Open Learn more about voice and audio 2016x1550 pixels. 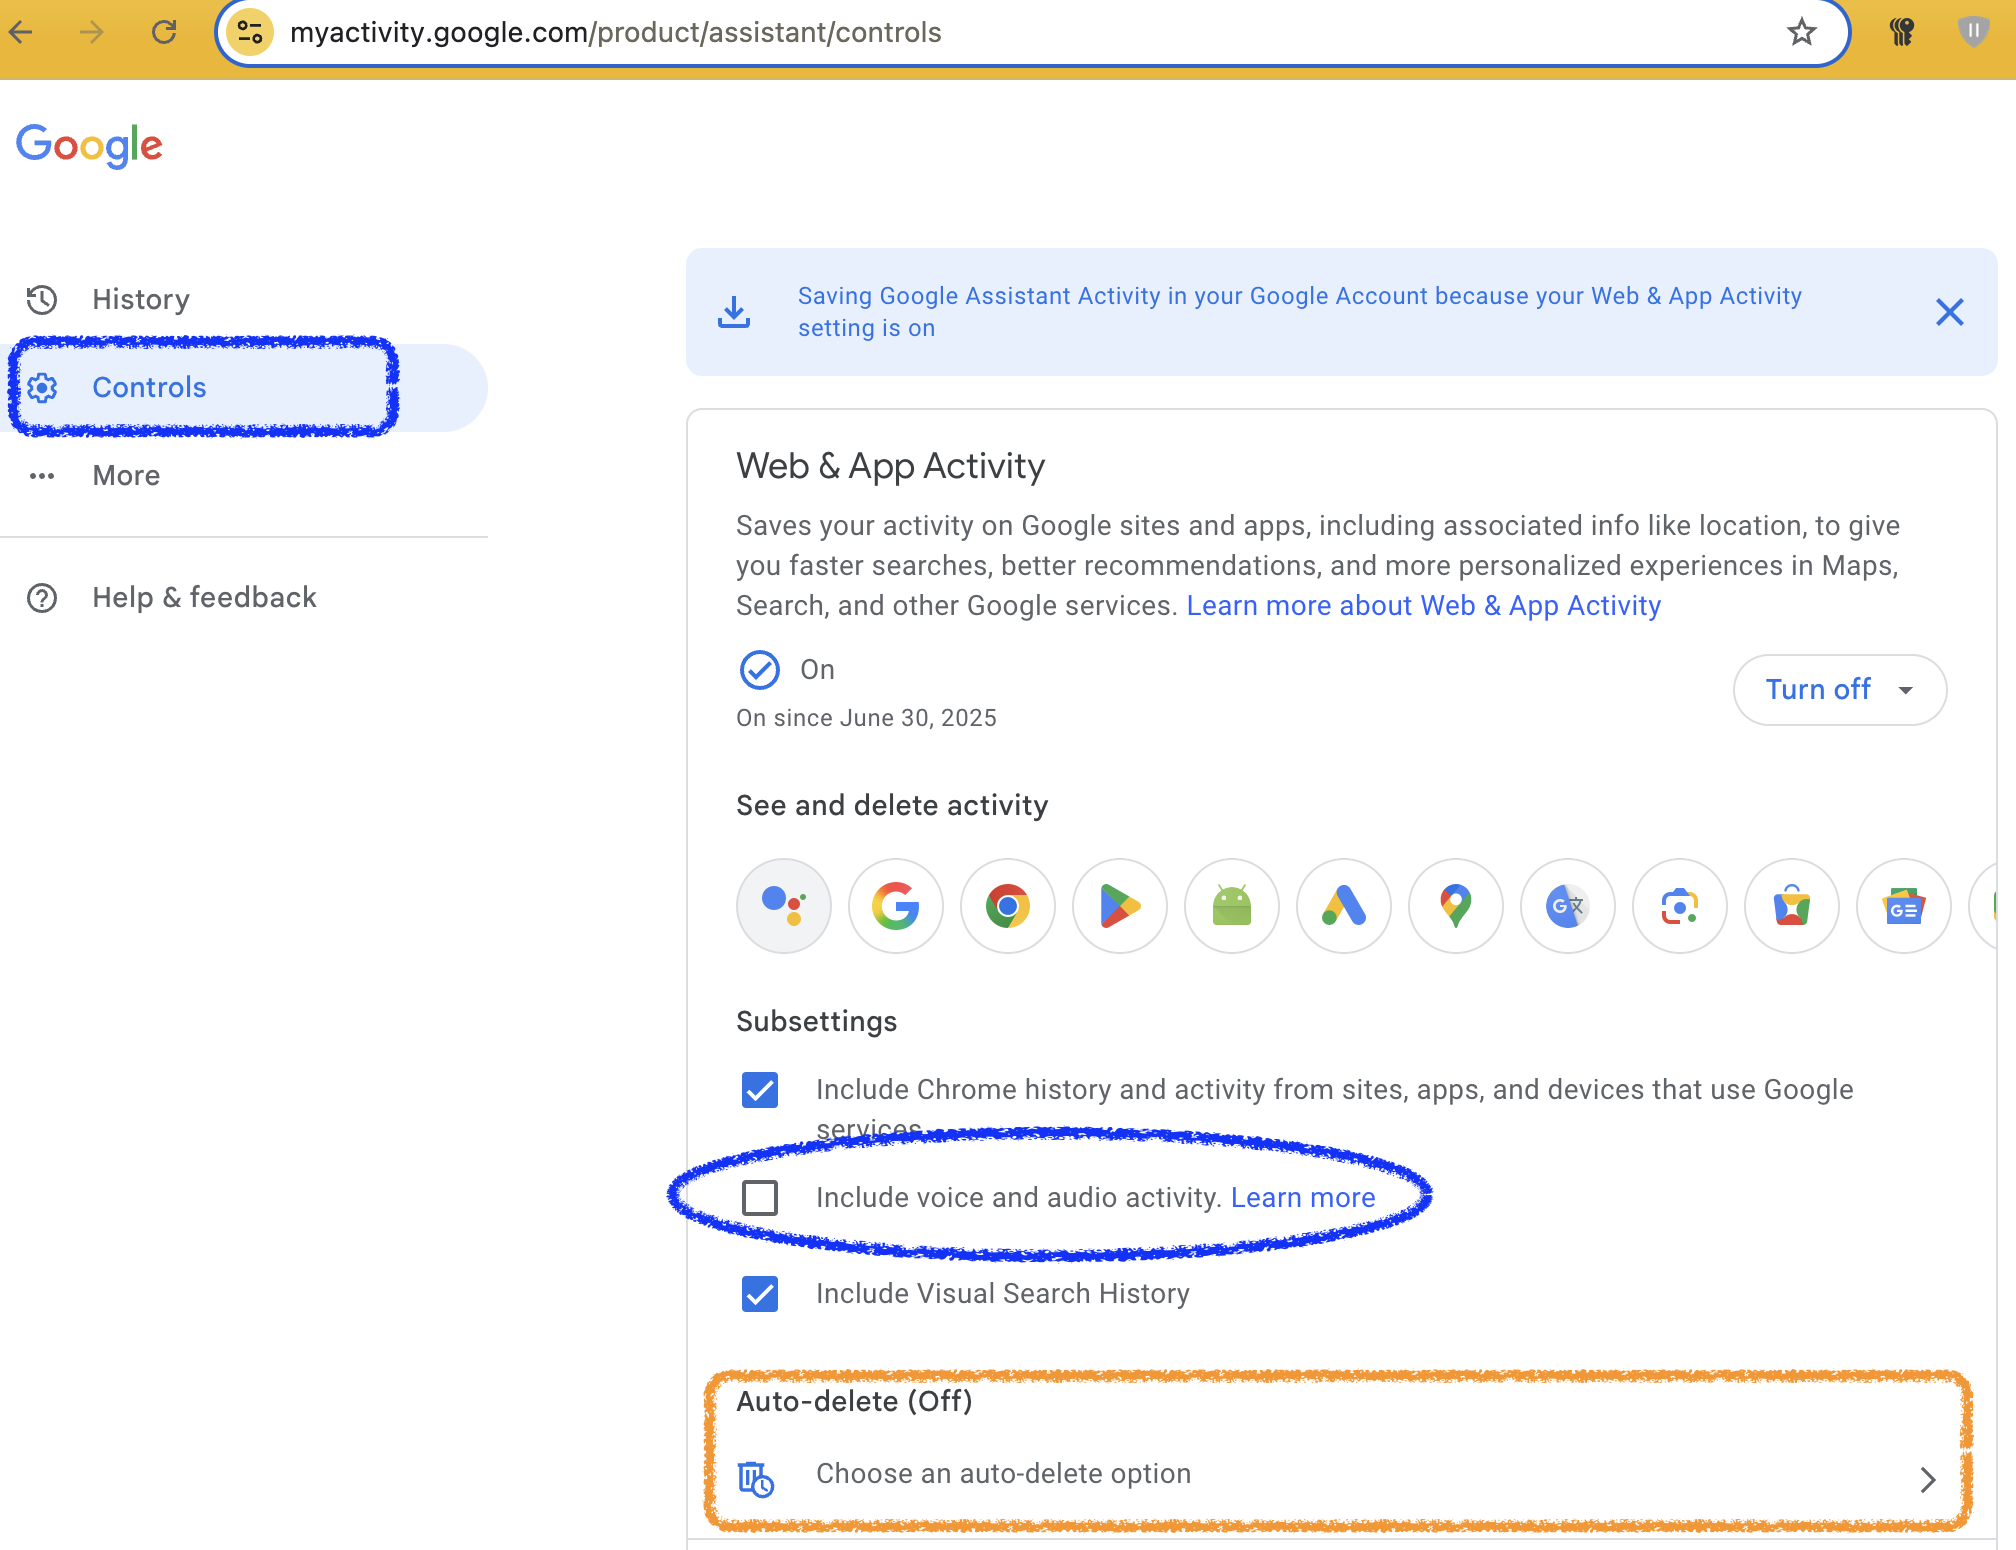[x=1303, y=1198]
